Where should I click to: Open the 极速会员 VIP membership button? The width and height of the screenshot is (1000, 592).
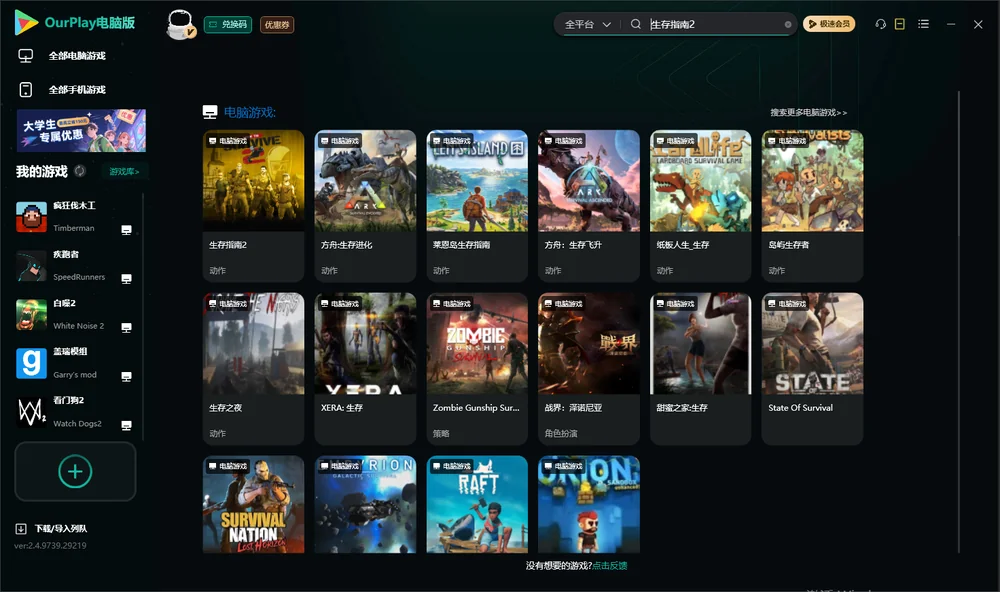tap(828, 24)
